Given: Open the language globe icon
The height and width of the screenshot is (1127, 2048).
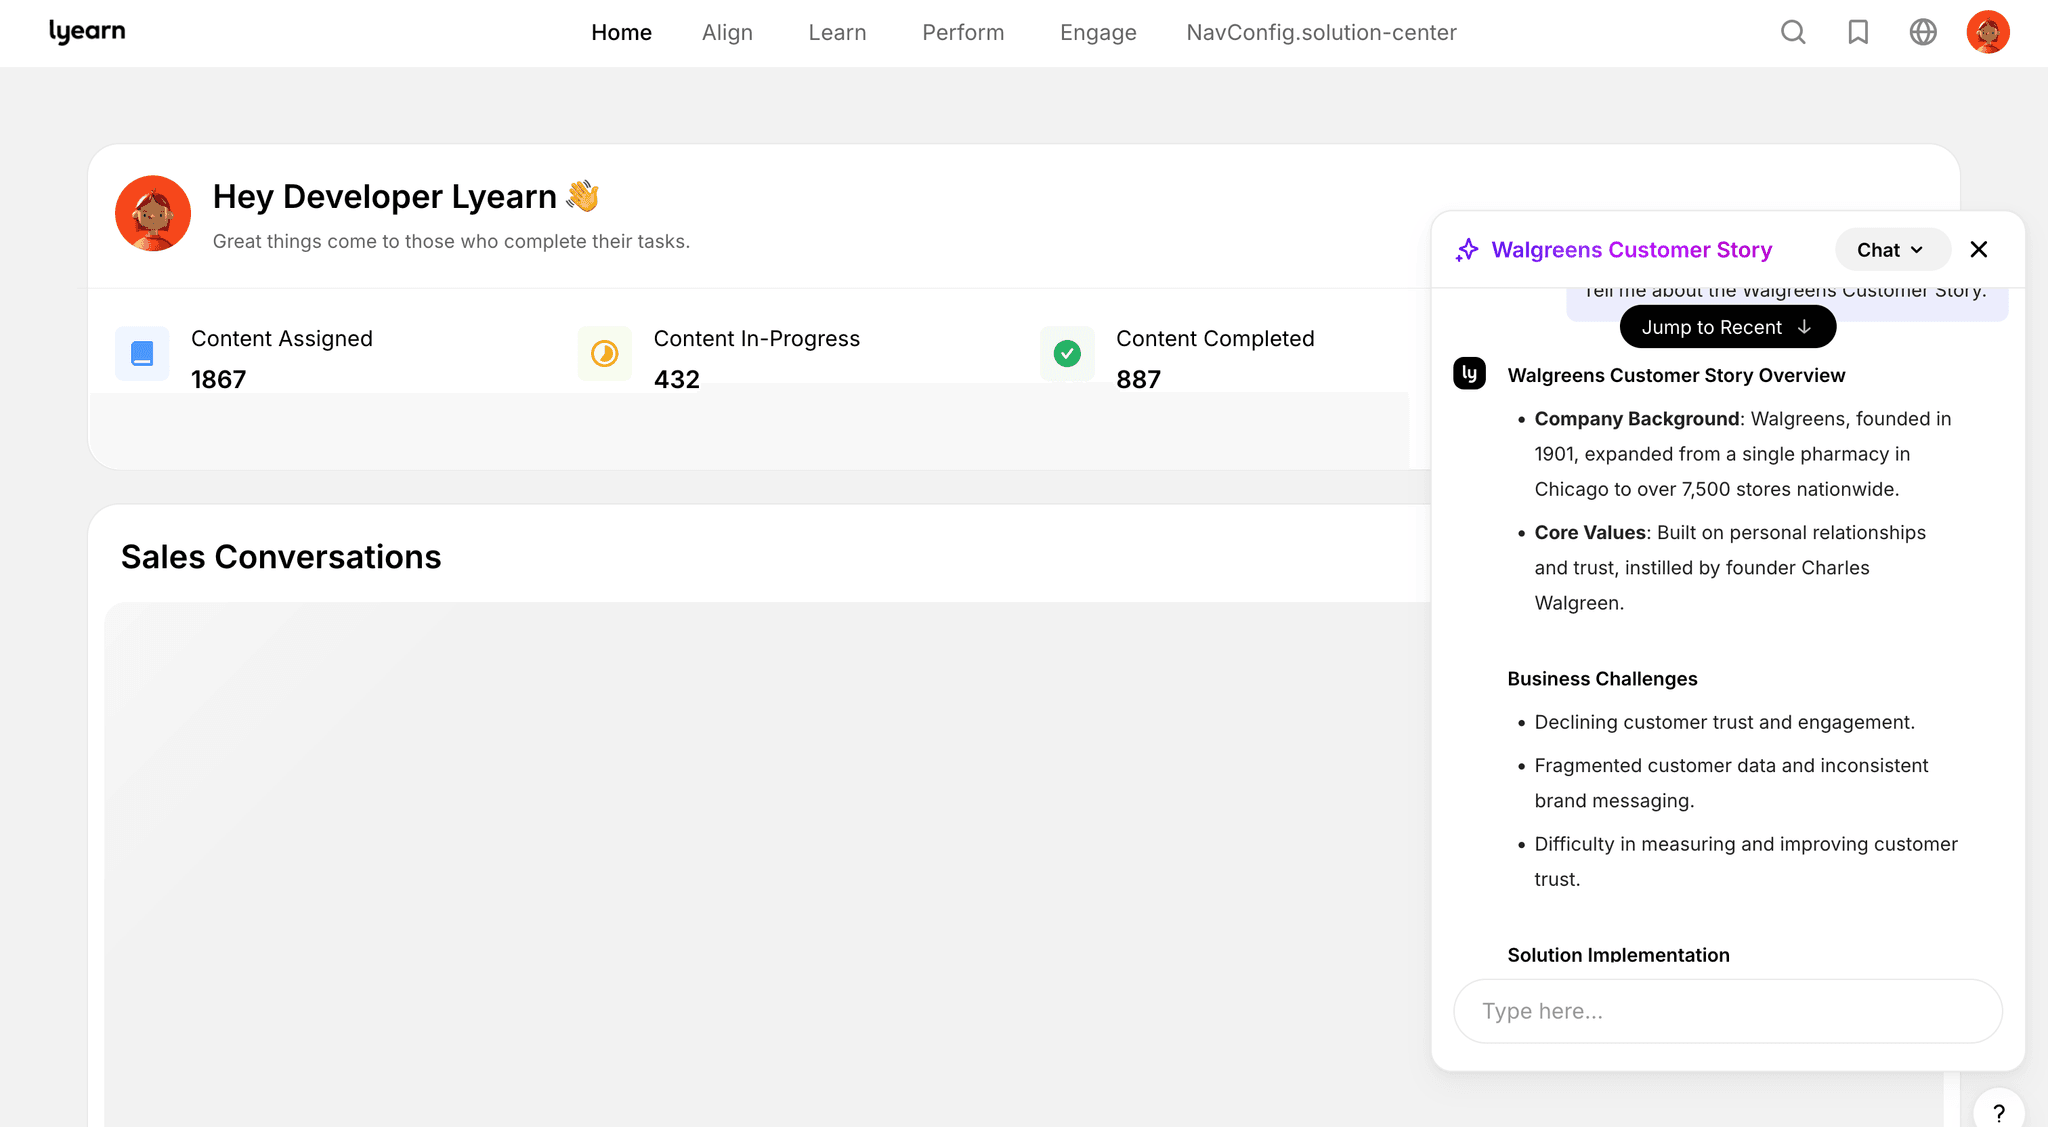Looking at the screenshot, I should [1923, 32].
